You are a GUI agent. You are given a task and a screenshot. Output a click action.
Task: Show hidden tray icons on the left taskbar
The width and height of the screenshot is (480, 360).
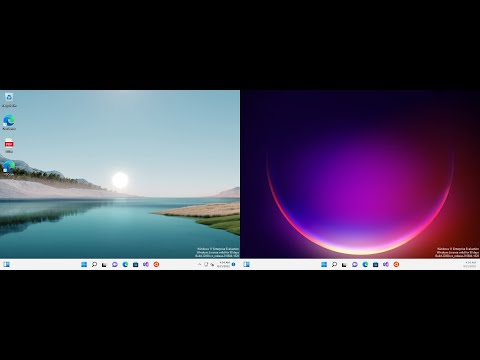click(x=200, y=264)
